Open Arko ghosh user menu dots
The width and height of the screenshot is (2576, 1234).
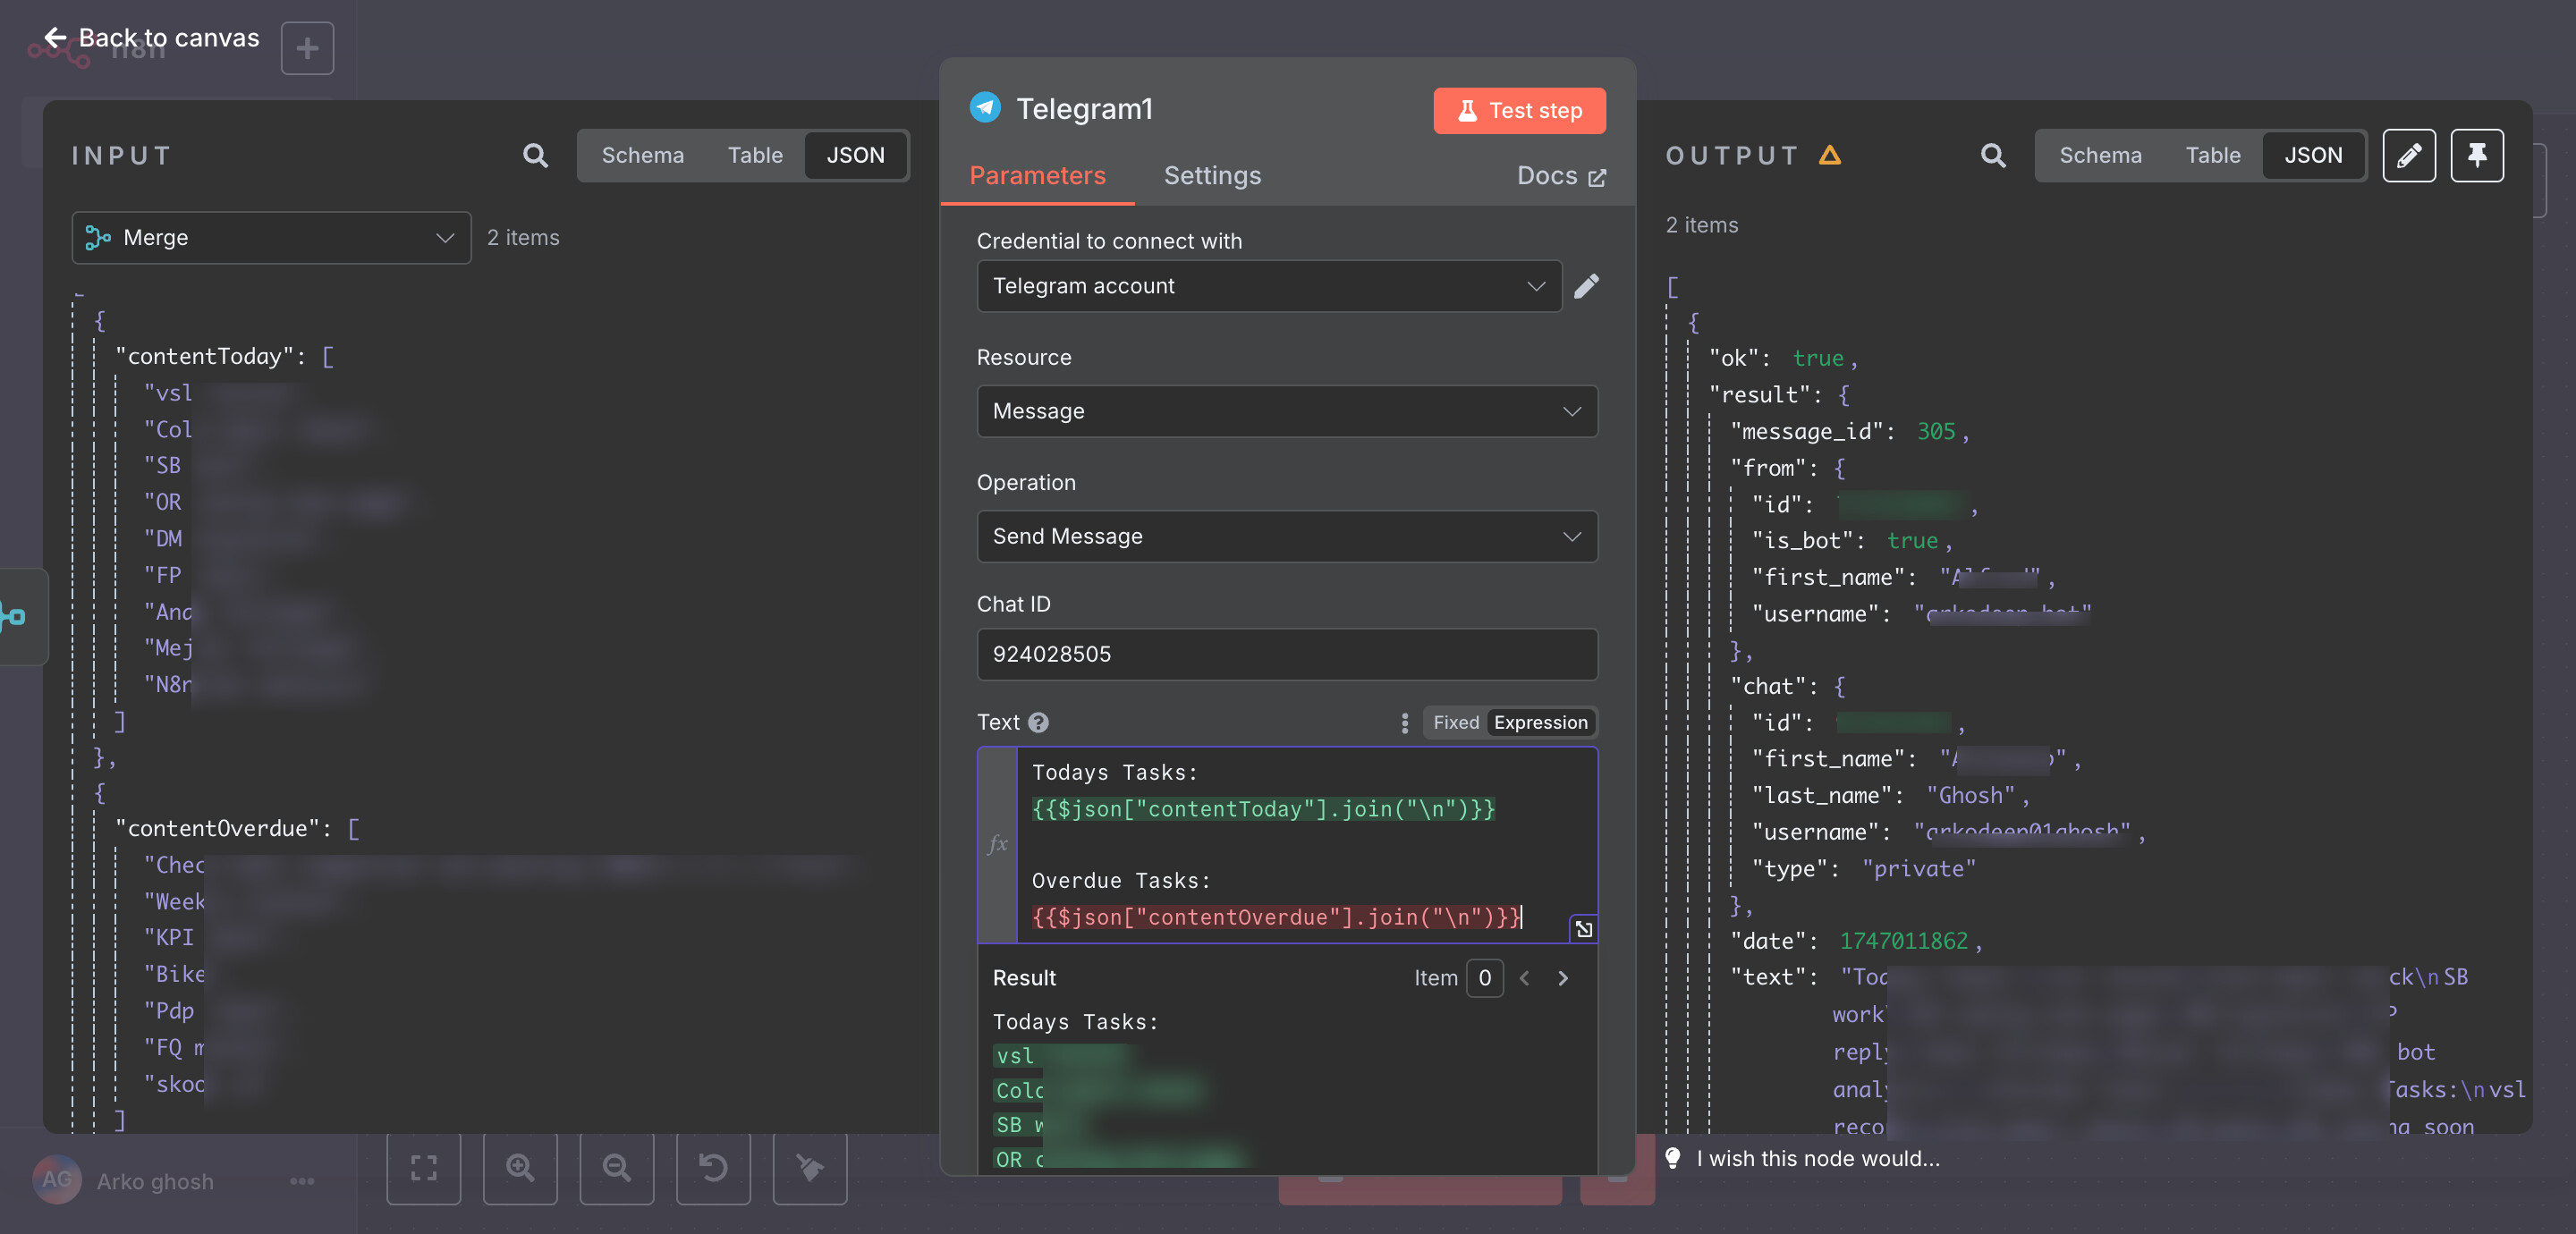(302, 1181)
